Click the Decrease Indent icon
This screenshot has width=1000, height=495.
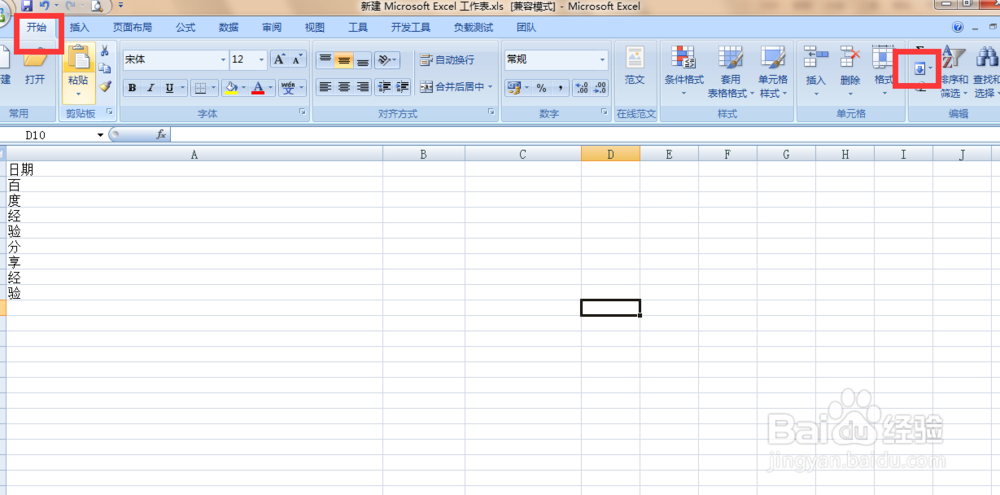pos(384,87)
